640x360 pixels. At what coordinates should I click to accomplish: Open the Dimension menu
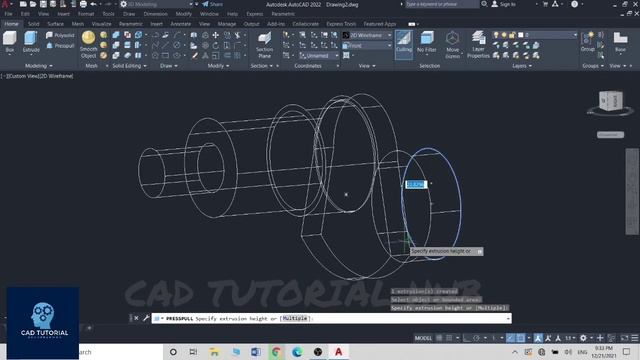coord(156,14)
